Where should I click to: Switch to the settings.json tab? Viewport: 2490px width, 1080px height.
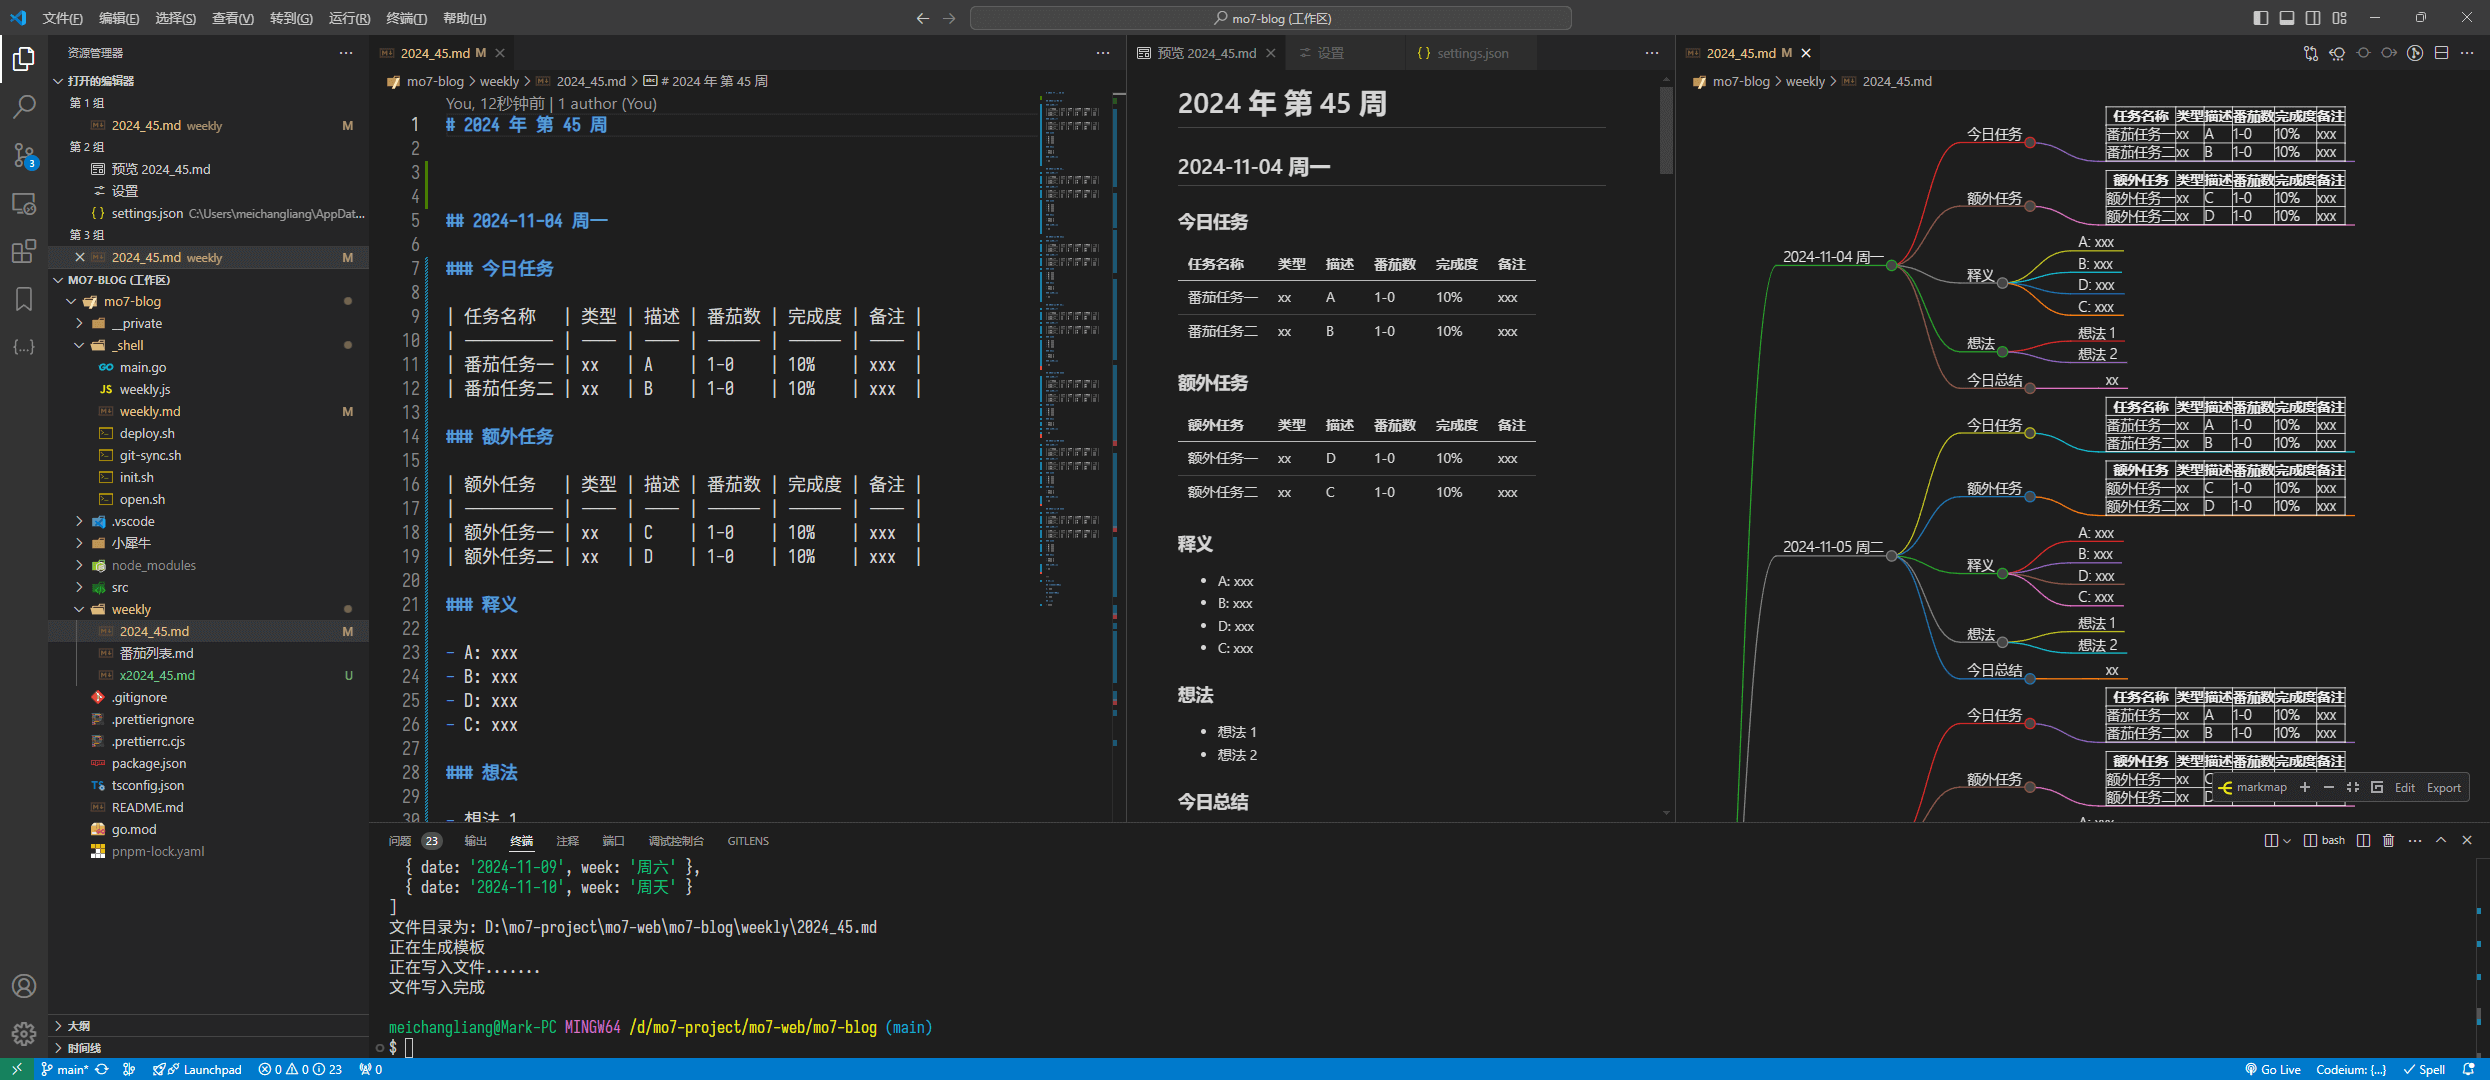click(x=1471, y=53)
